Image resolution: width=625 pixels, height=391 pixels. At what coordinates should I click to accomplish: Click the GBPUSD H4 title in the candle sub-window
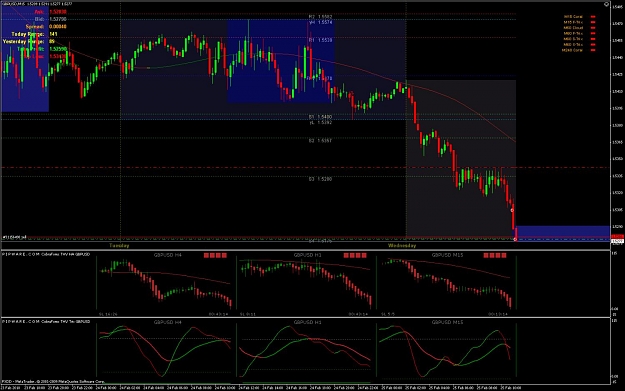pyautogui.click(x=167, y=255)
